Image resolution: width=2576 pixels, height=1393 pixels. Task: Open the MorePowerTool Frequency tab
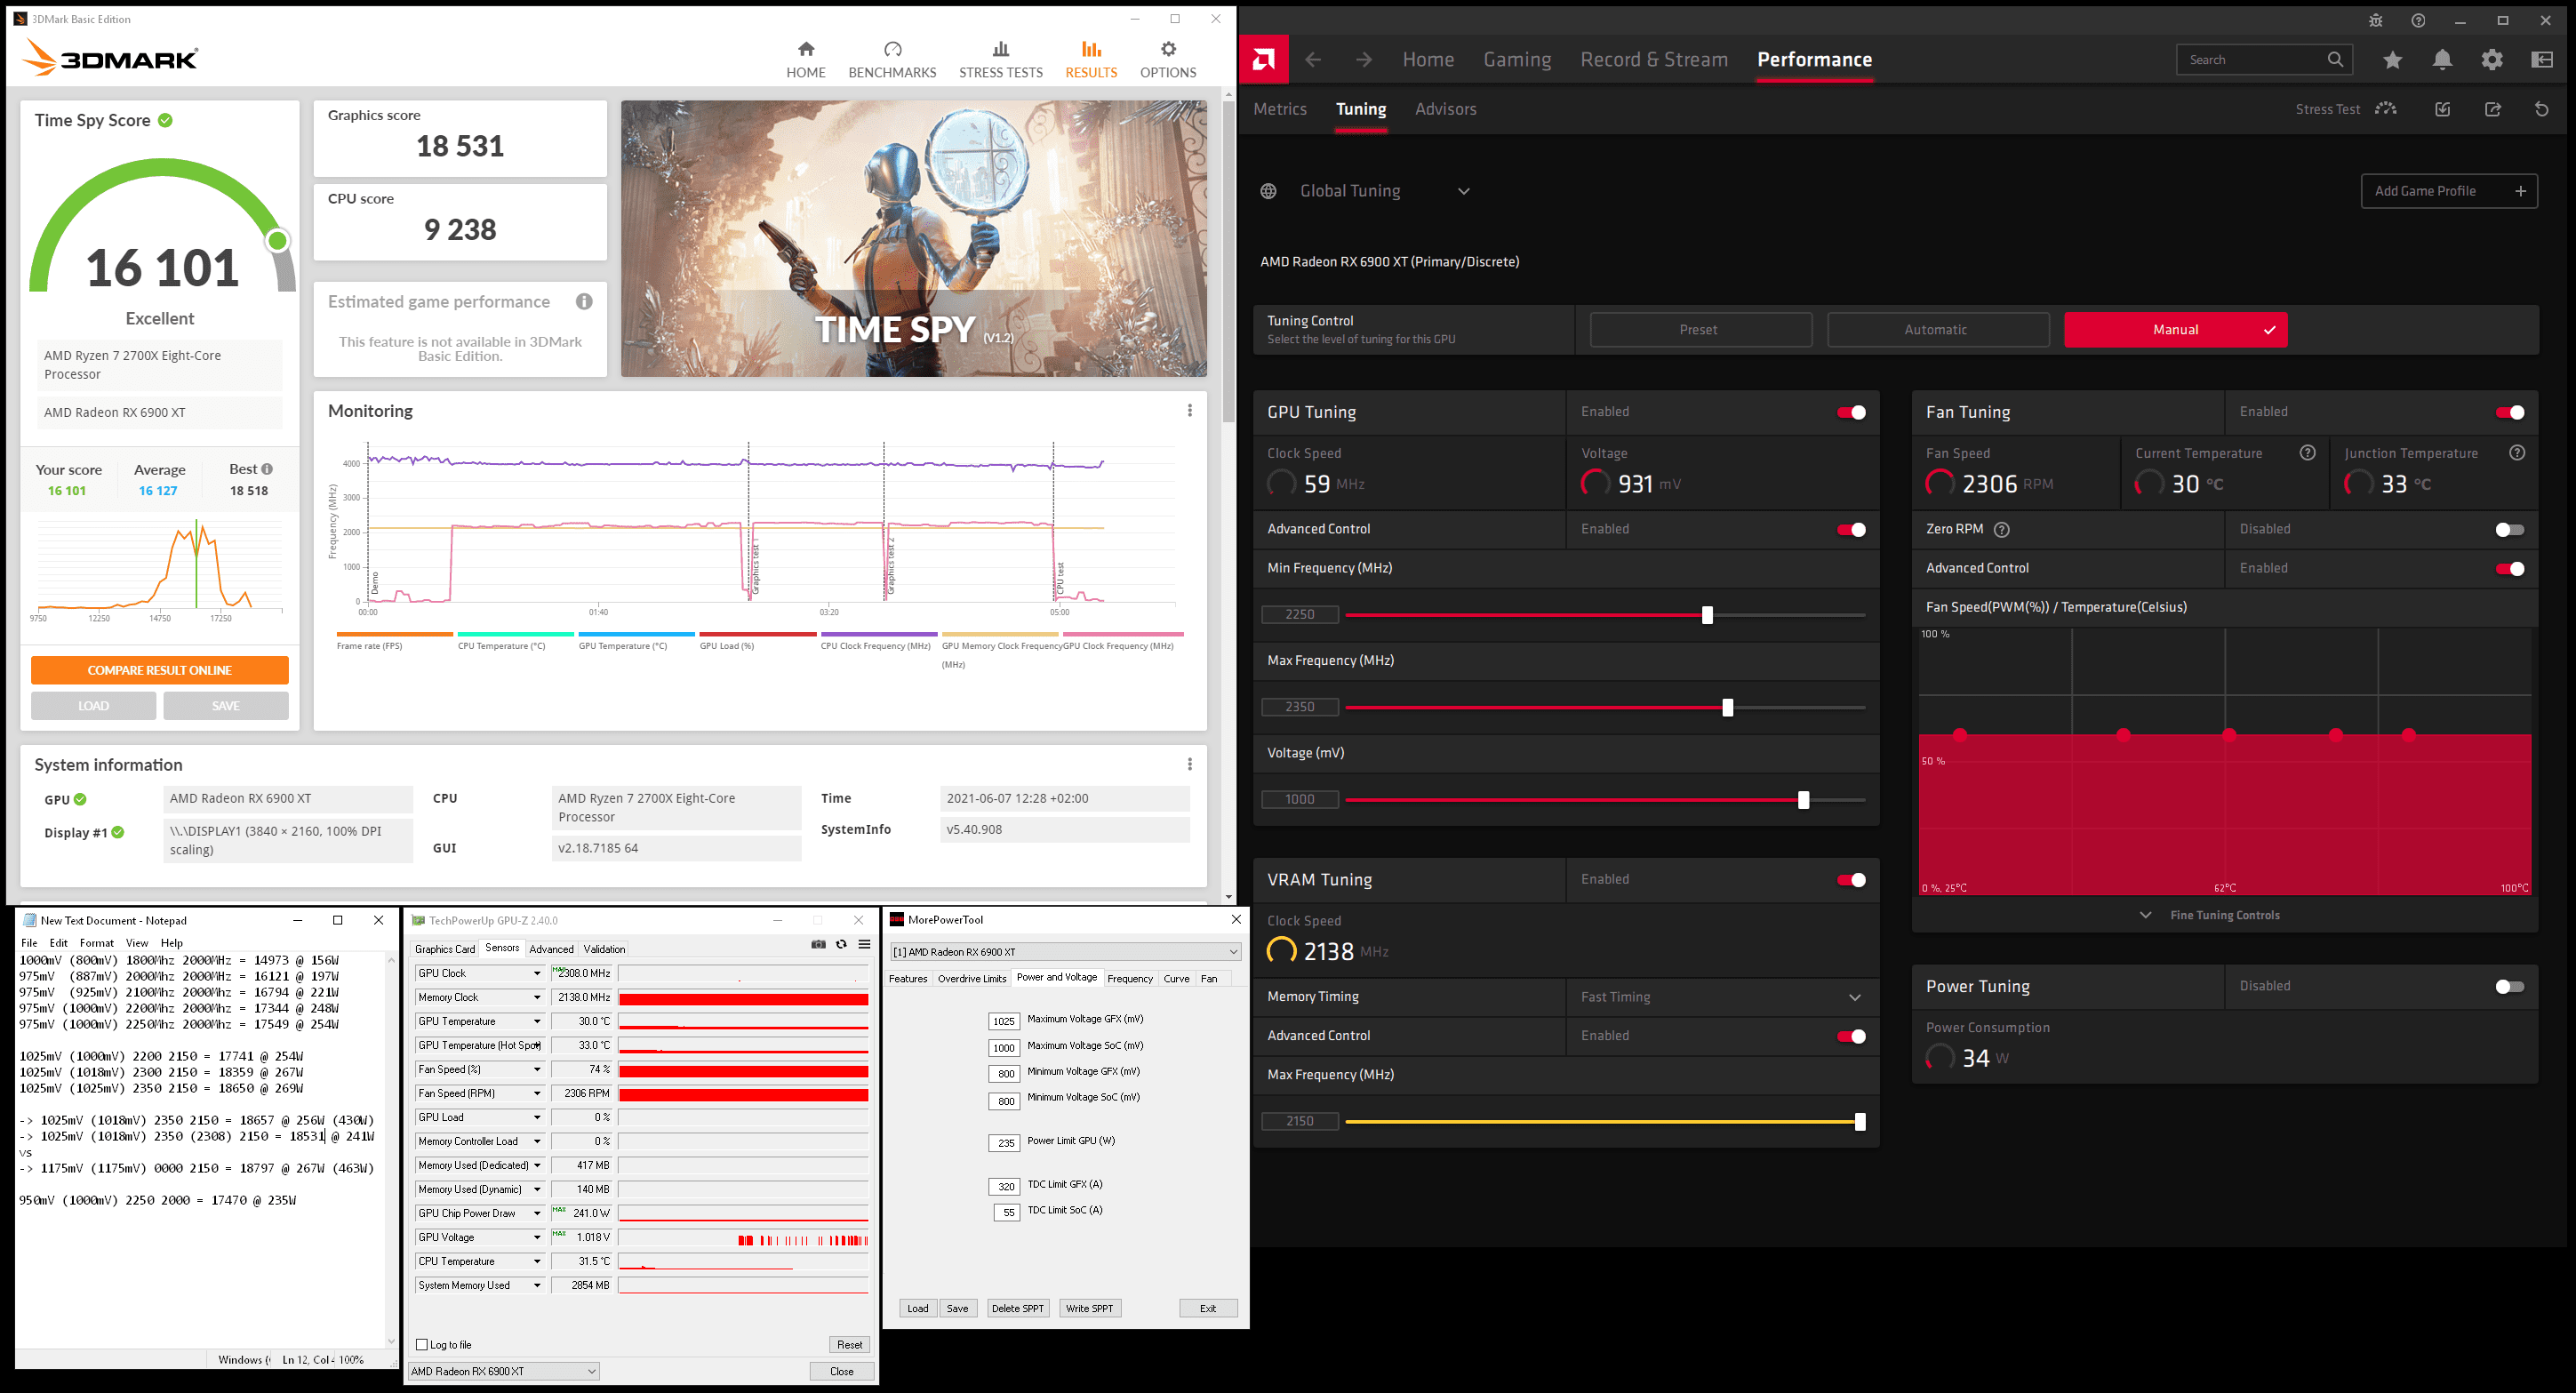[x=1130, y=978]
